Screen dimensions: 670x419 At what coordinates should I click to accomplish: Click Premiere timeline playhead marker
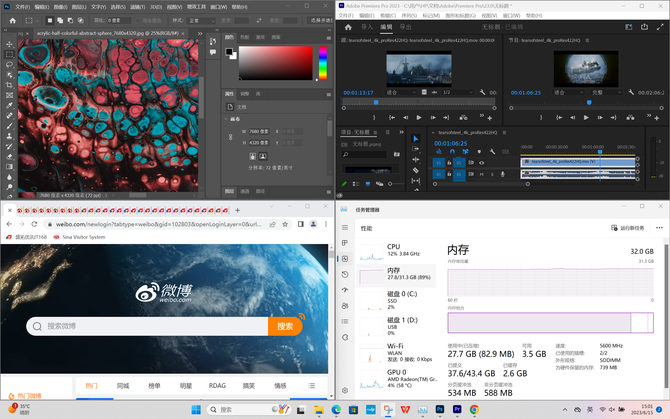(x=600, y=152)
